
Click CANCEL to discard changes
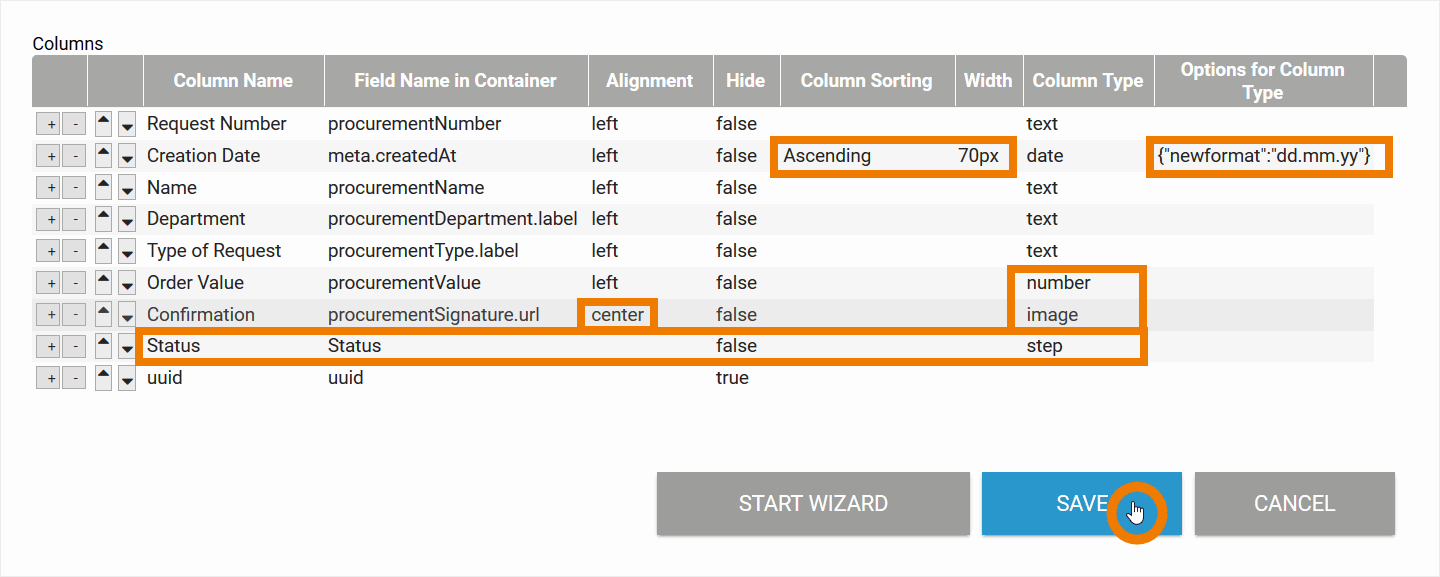pyautogui.click(x=1294, y=503)
